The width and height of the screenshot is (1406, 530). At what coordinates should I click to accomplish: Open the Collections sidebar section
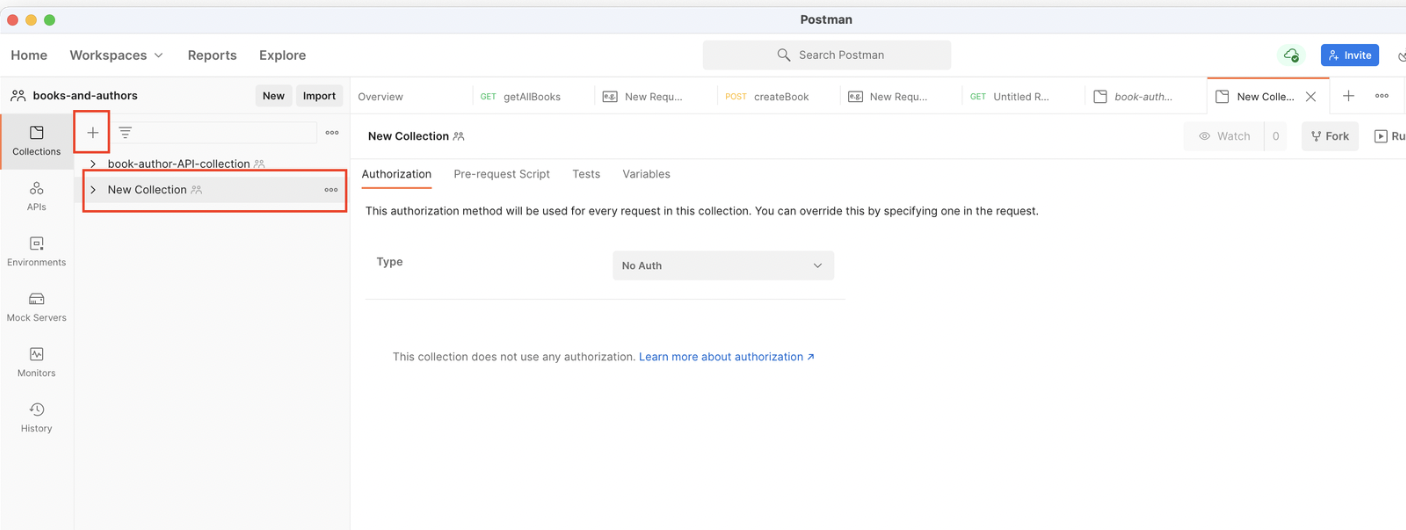(x=37, y=141)
